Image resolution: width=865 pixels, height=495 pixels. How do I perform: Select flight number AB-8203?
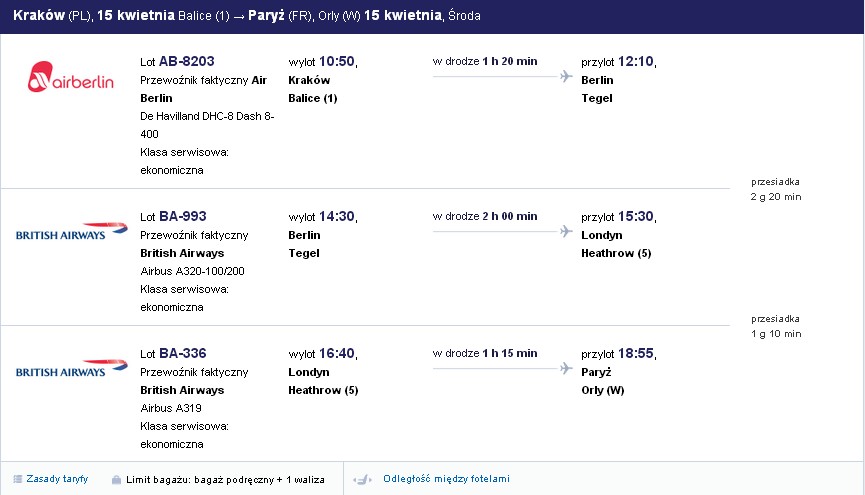[186, 61]
